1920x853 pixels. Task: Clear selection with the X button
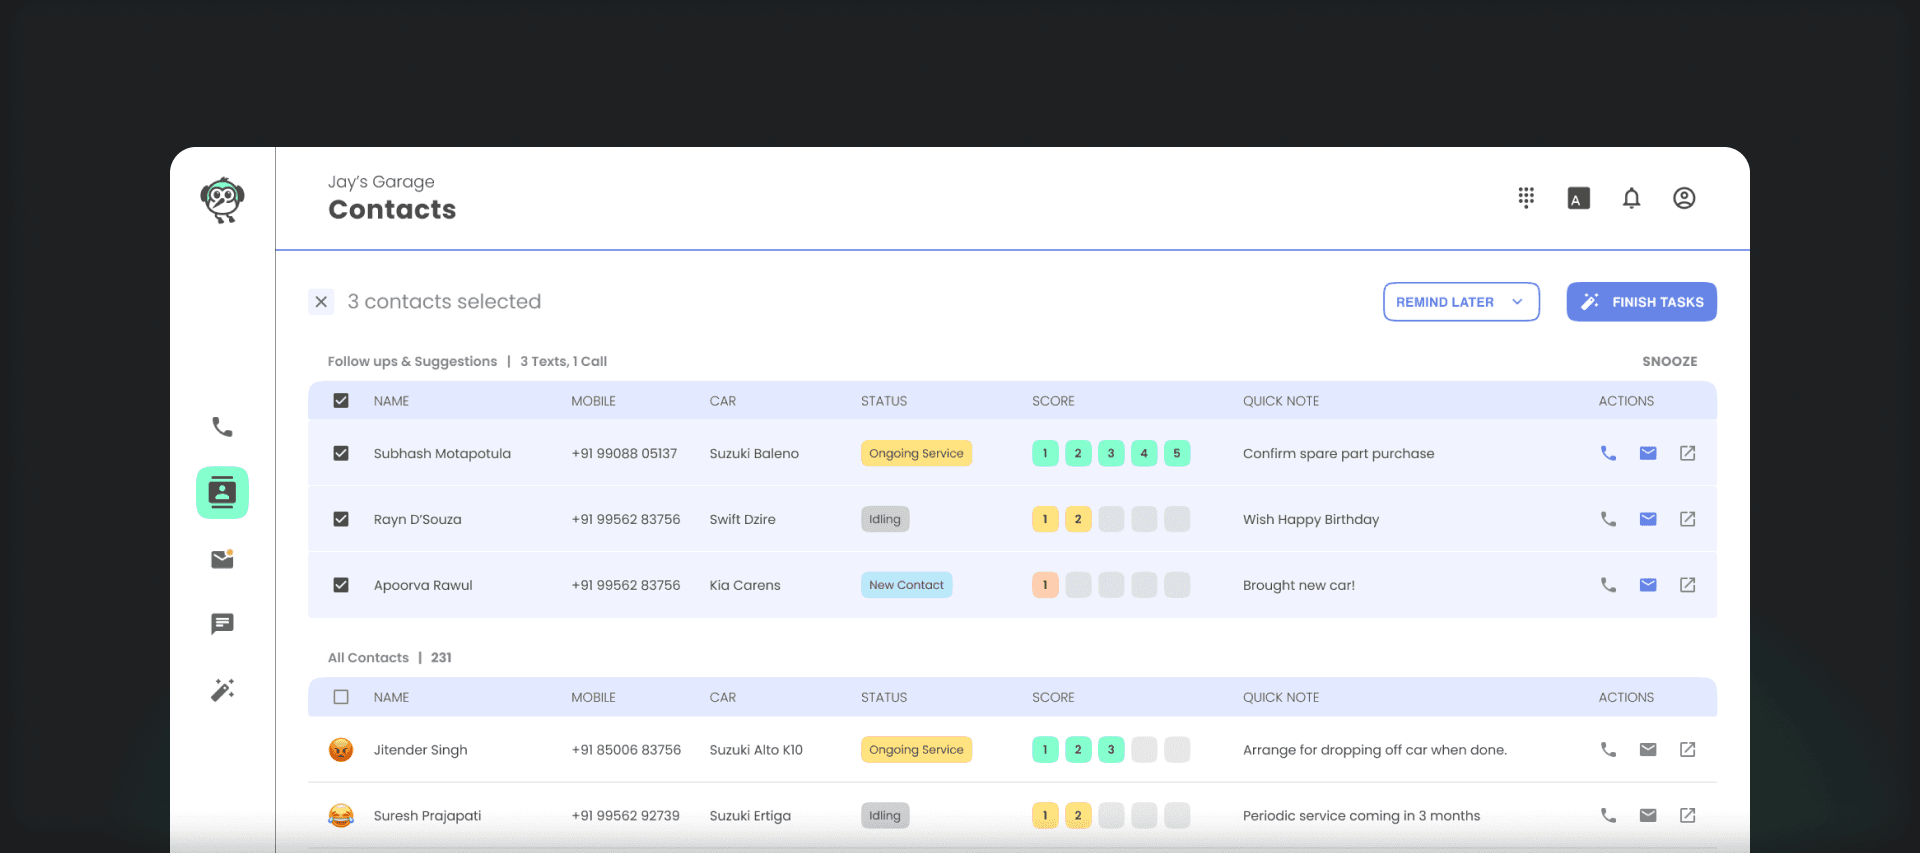click(x=321, y=301)
